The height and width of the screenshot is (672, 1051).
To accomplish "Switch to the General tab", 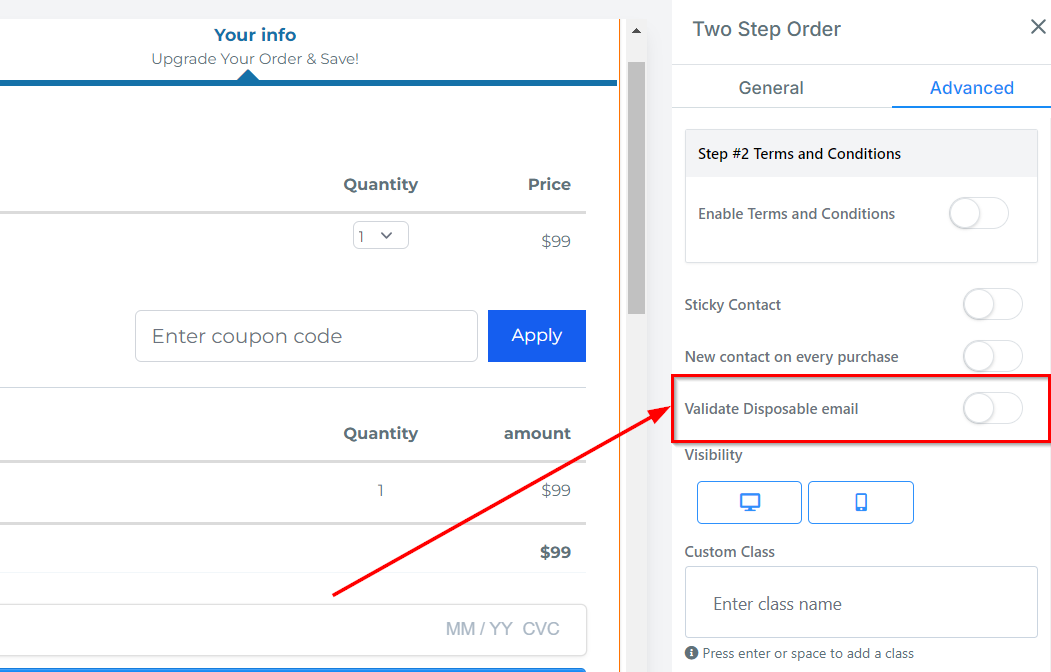I will coord(771,88).
